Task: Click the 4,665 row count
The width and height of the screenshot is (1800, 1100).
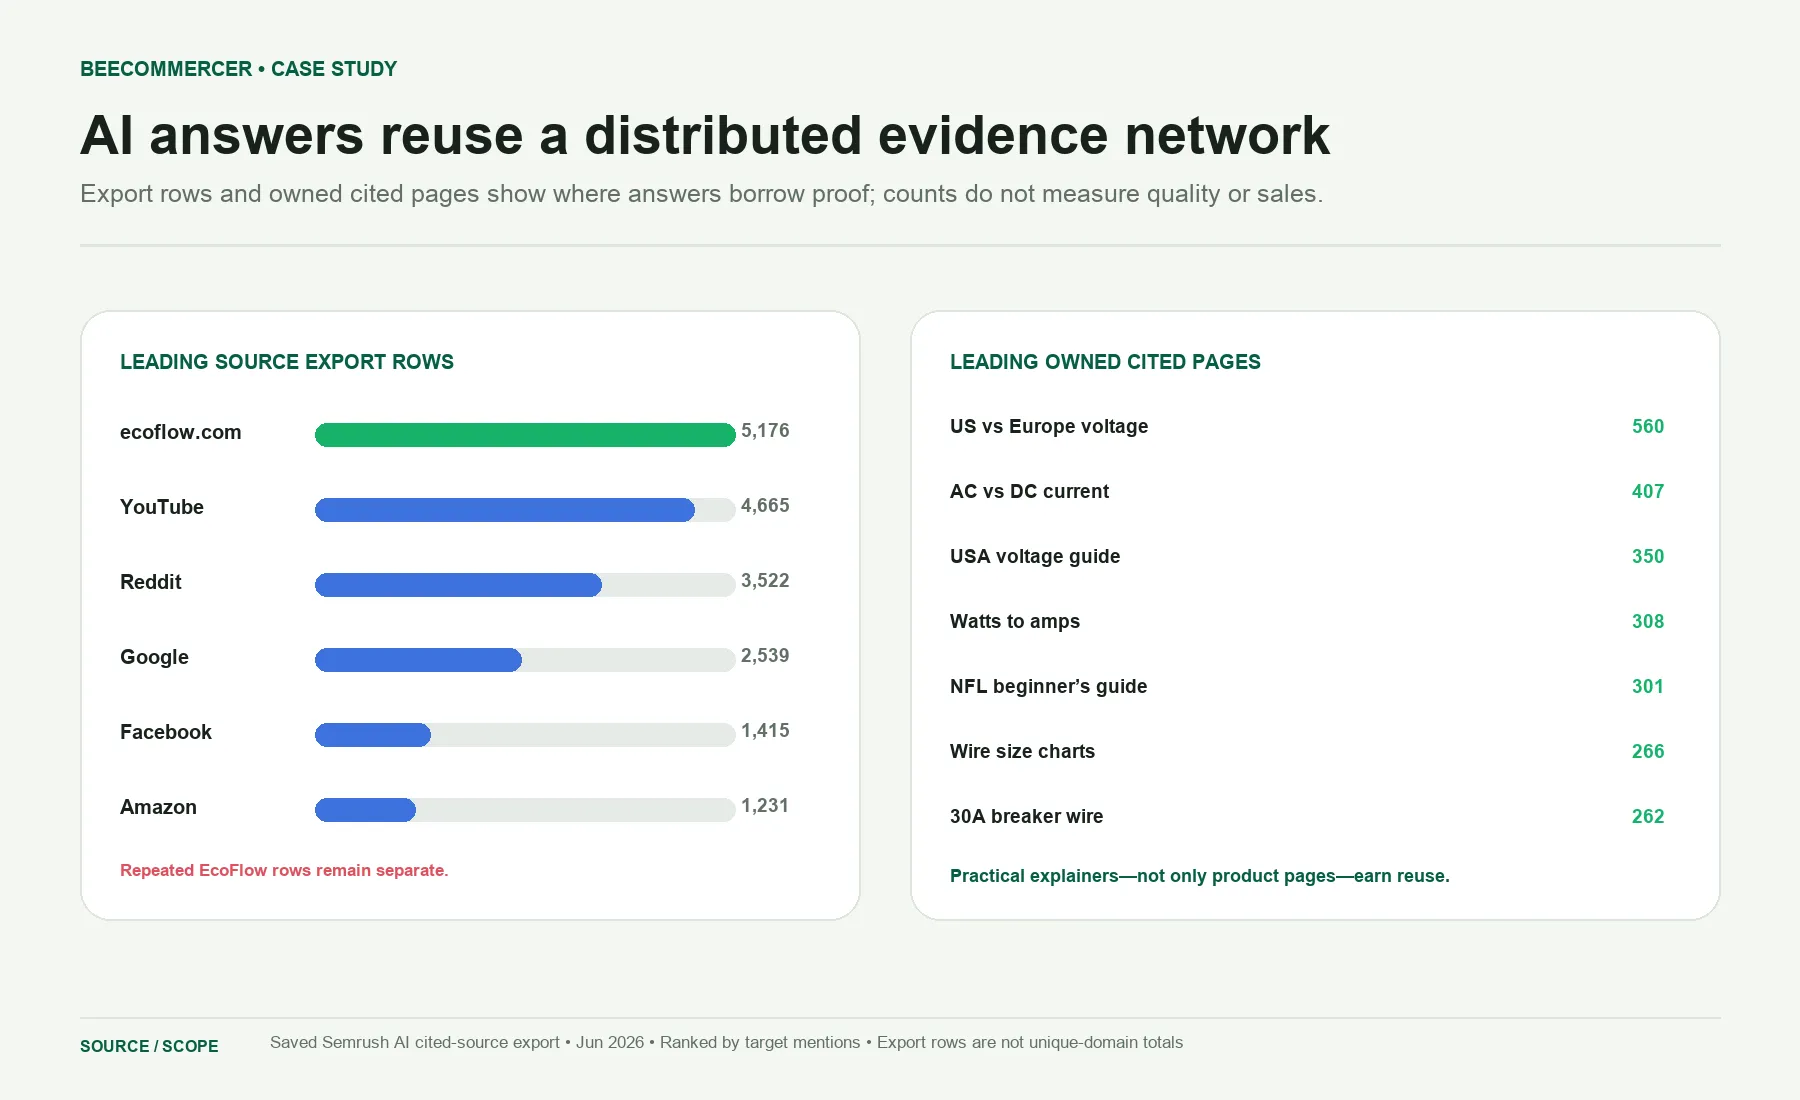Action: pos(765,506)
